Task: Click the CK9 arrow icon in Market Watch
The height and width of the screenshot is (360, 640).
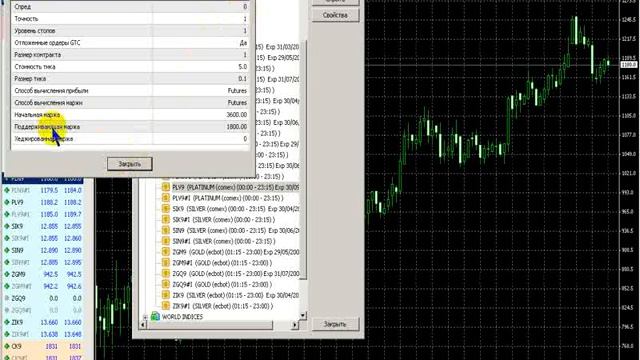Action: 7,347
